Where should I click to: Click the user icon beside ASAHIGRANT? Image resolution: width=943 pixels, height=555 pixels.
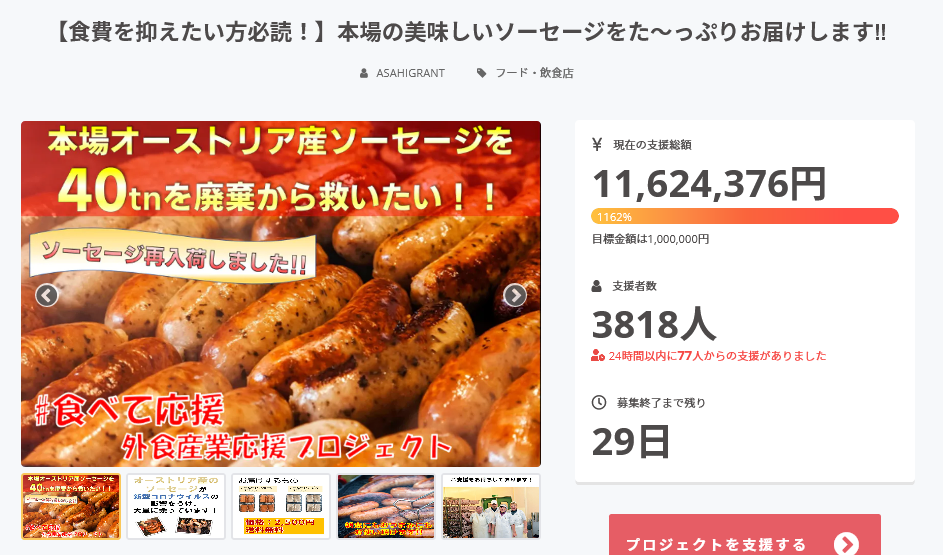[364, 73]
